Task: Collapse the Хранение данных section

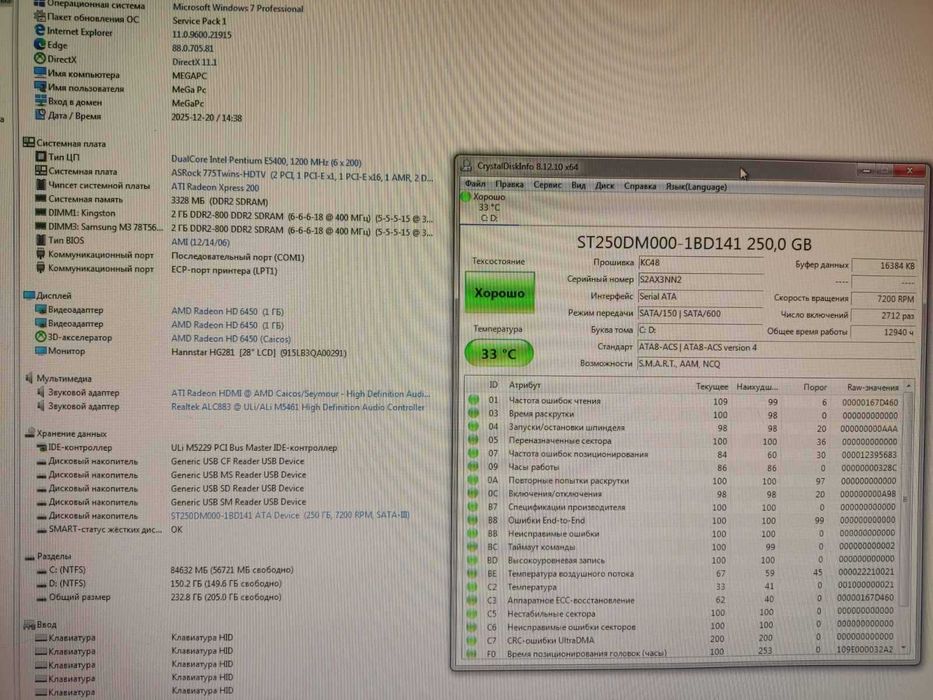Action: pyautogui.click(x=29, y=433)
